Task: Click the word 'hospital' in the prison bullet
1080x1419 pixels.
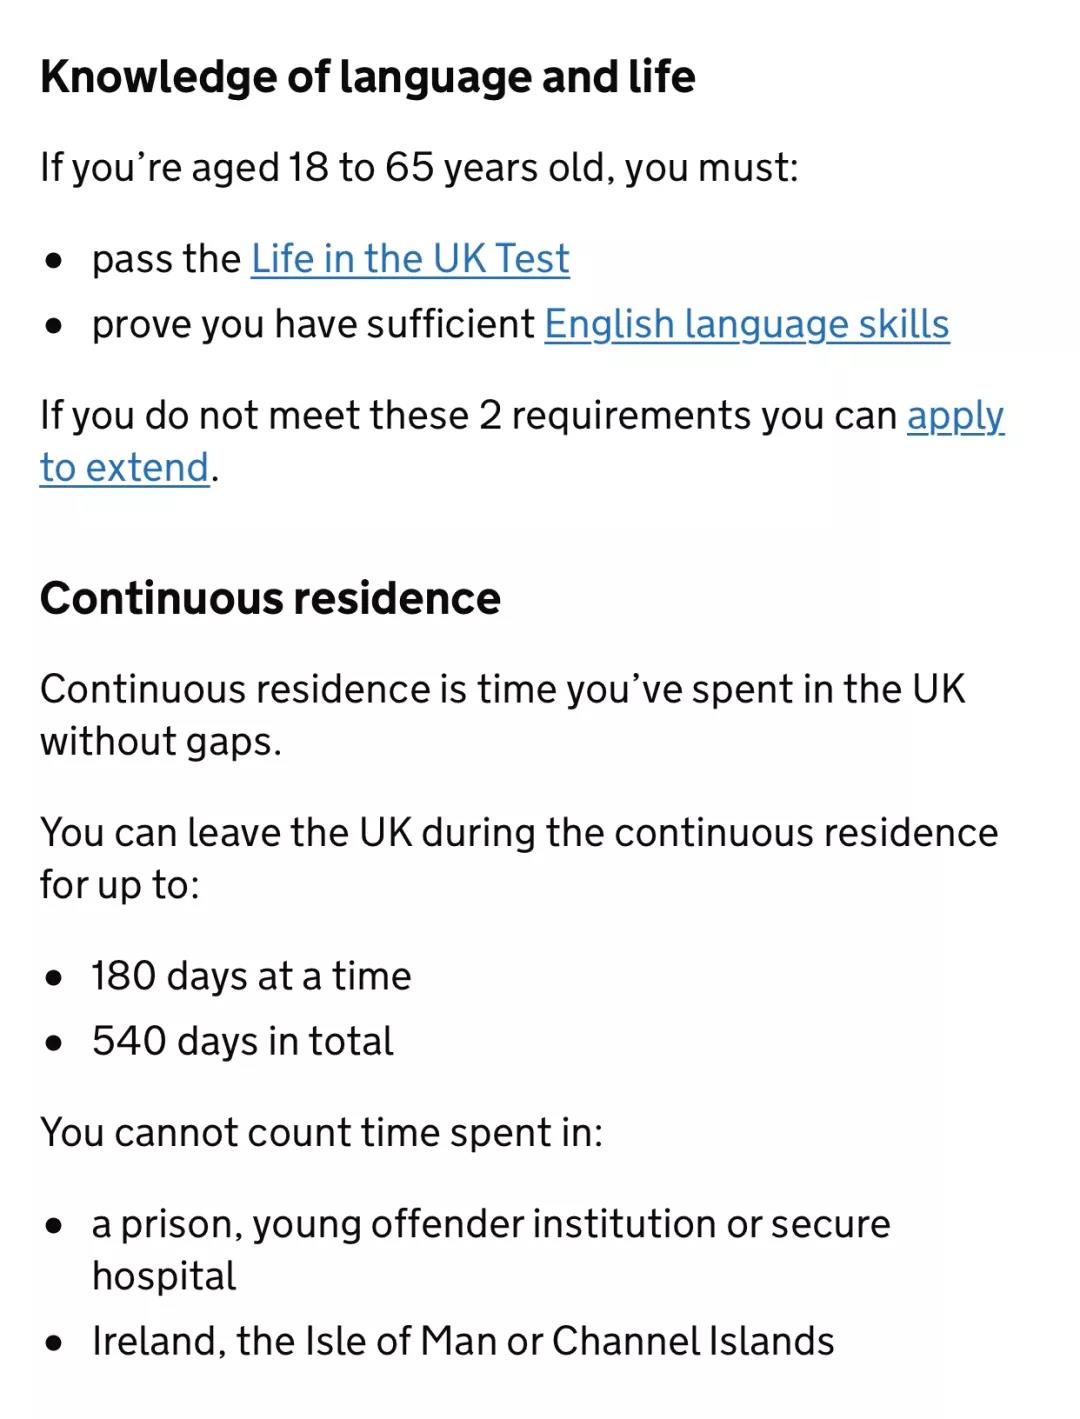Action: pyautogui.click(x=164, y=1276)
